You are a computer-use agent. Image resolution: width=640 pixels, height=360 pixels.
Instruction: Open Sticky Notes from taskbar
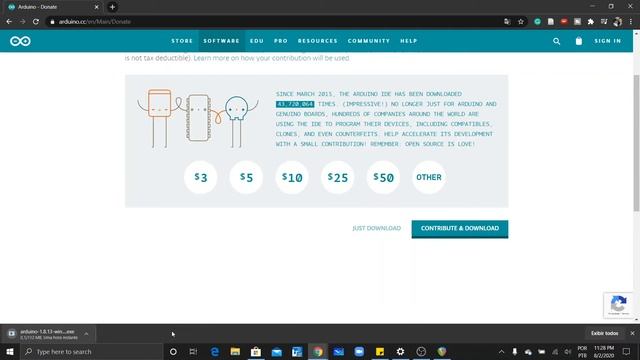[380, 351]
